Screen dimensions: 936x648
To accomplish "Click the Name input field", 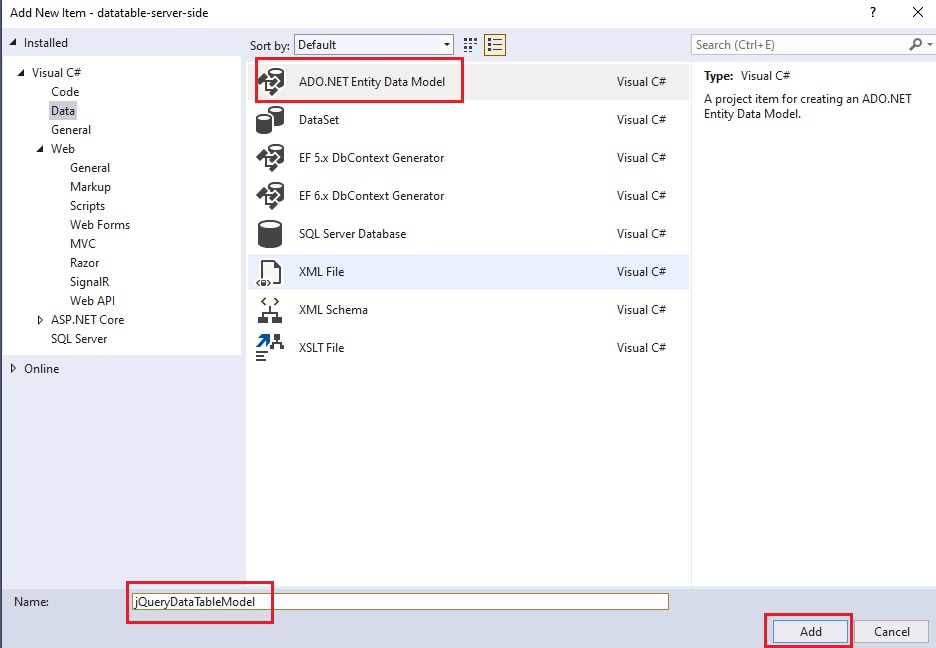I will [x=400, y=601].
